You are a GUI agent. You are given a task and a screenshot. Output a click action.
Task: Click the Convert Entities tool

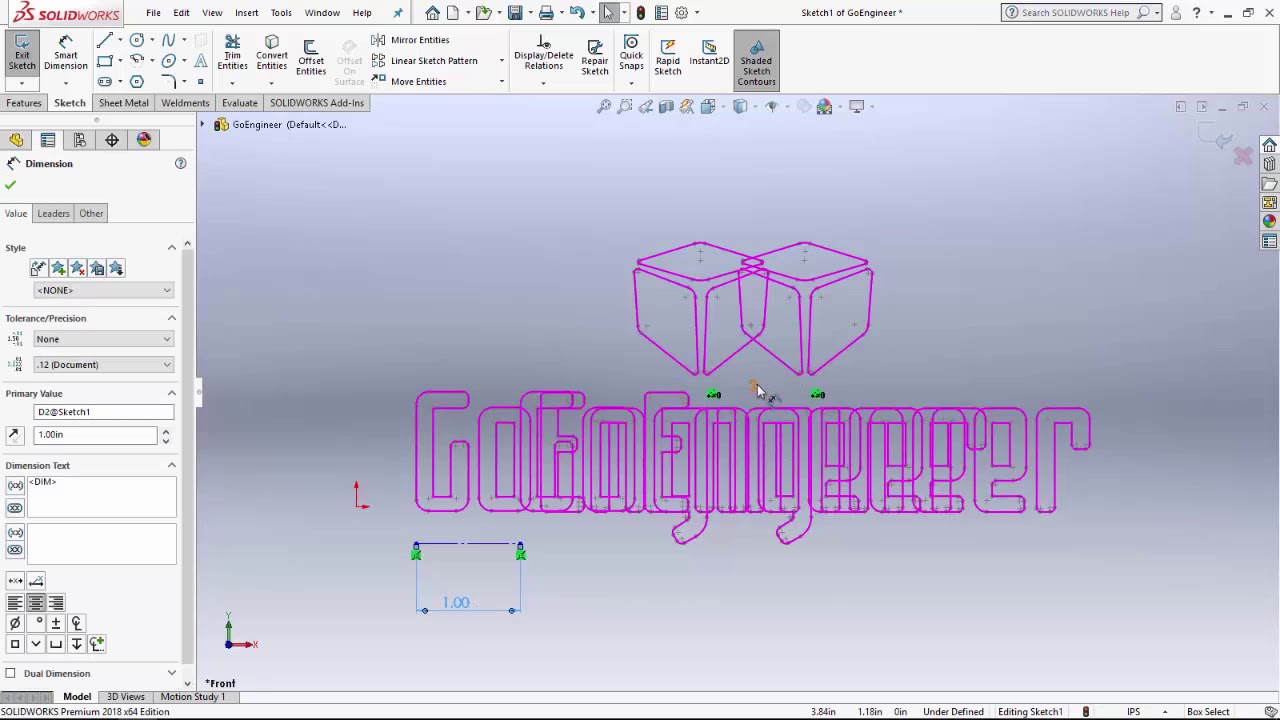click(271, 54)
